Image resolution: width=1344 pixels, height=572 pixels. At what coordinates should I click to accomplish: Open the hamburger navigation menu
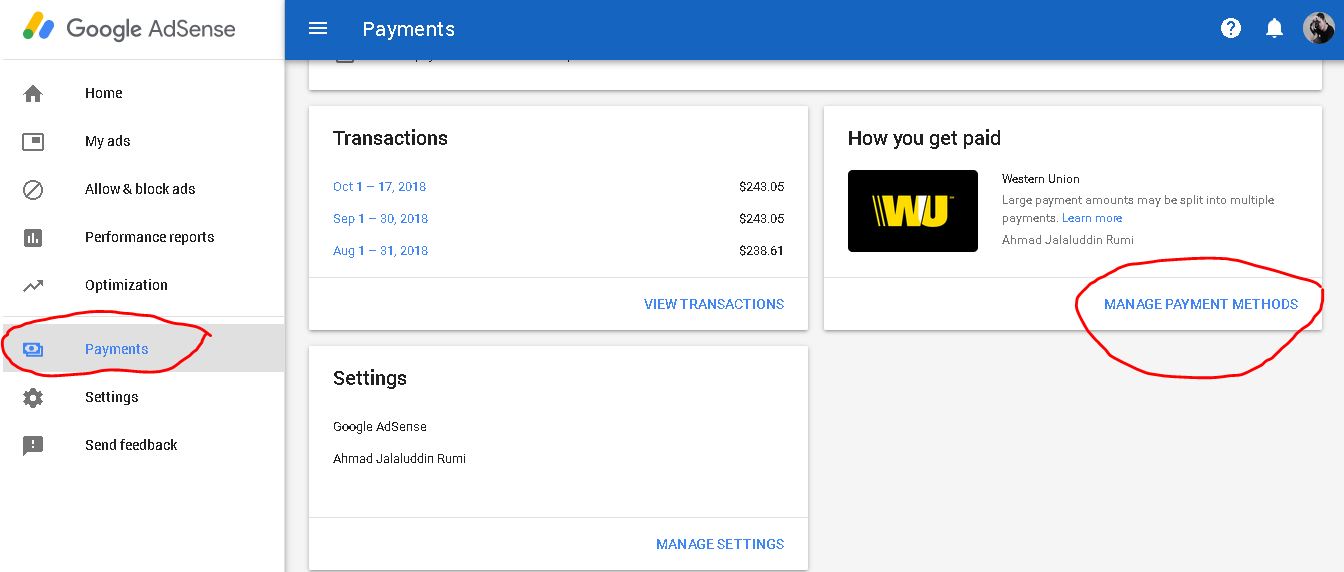[318, 29]
